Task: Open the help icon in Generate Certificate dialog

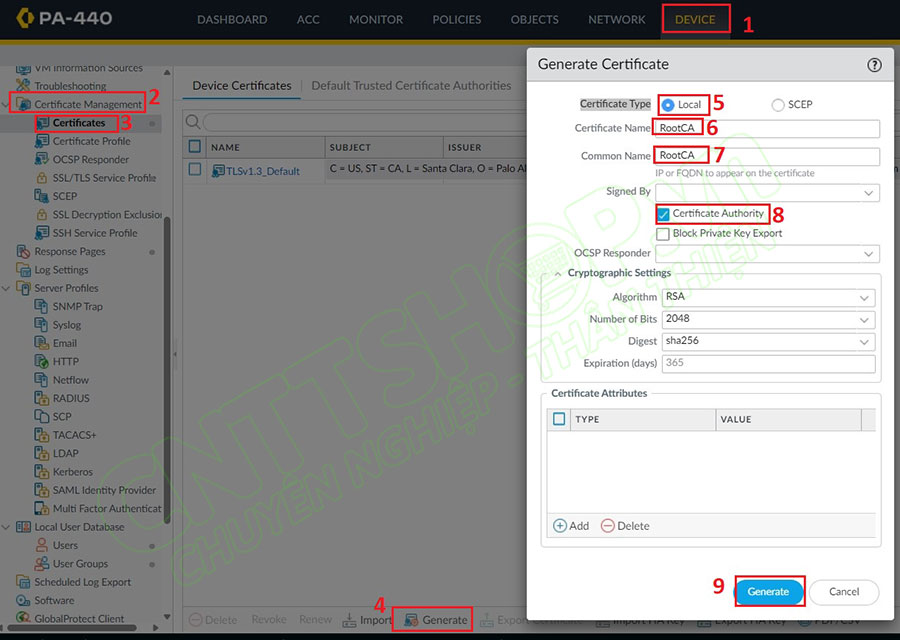Action: click(x=874, y=65)
